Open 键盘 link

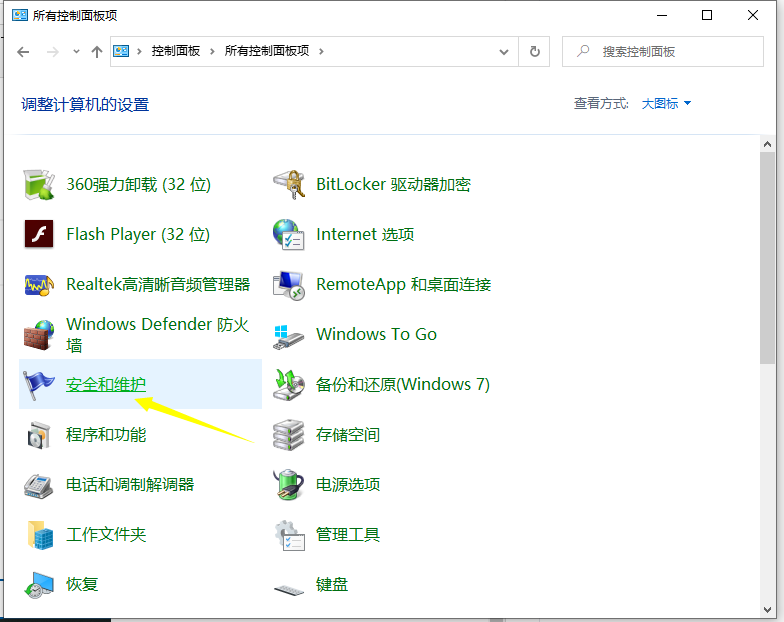click(332, 584)
